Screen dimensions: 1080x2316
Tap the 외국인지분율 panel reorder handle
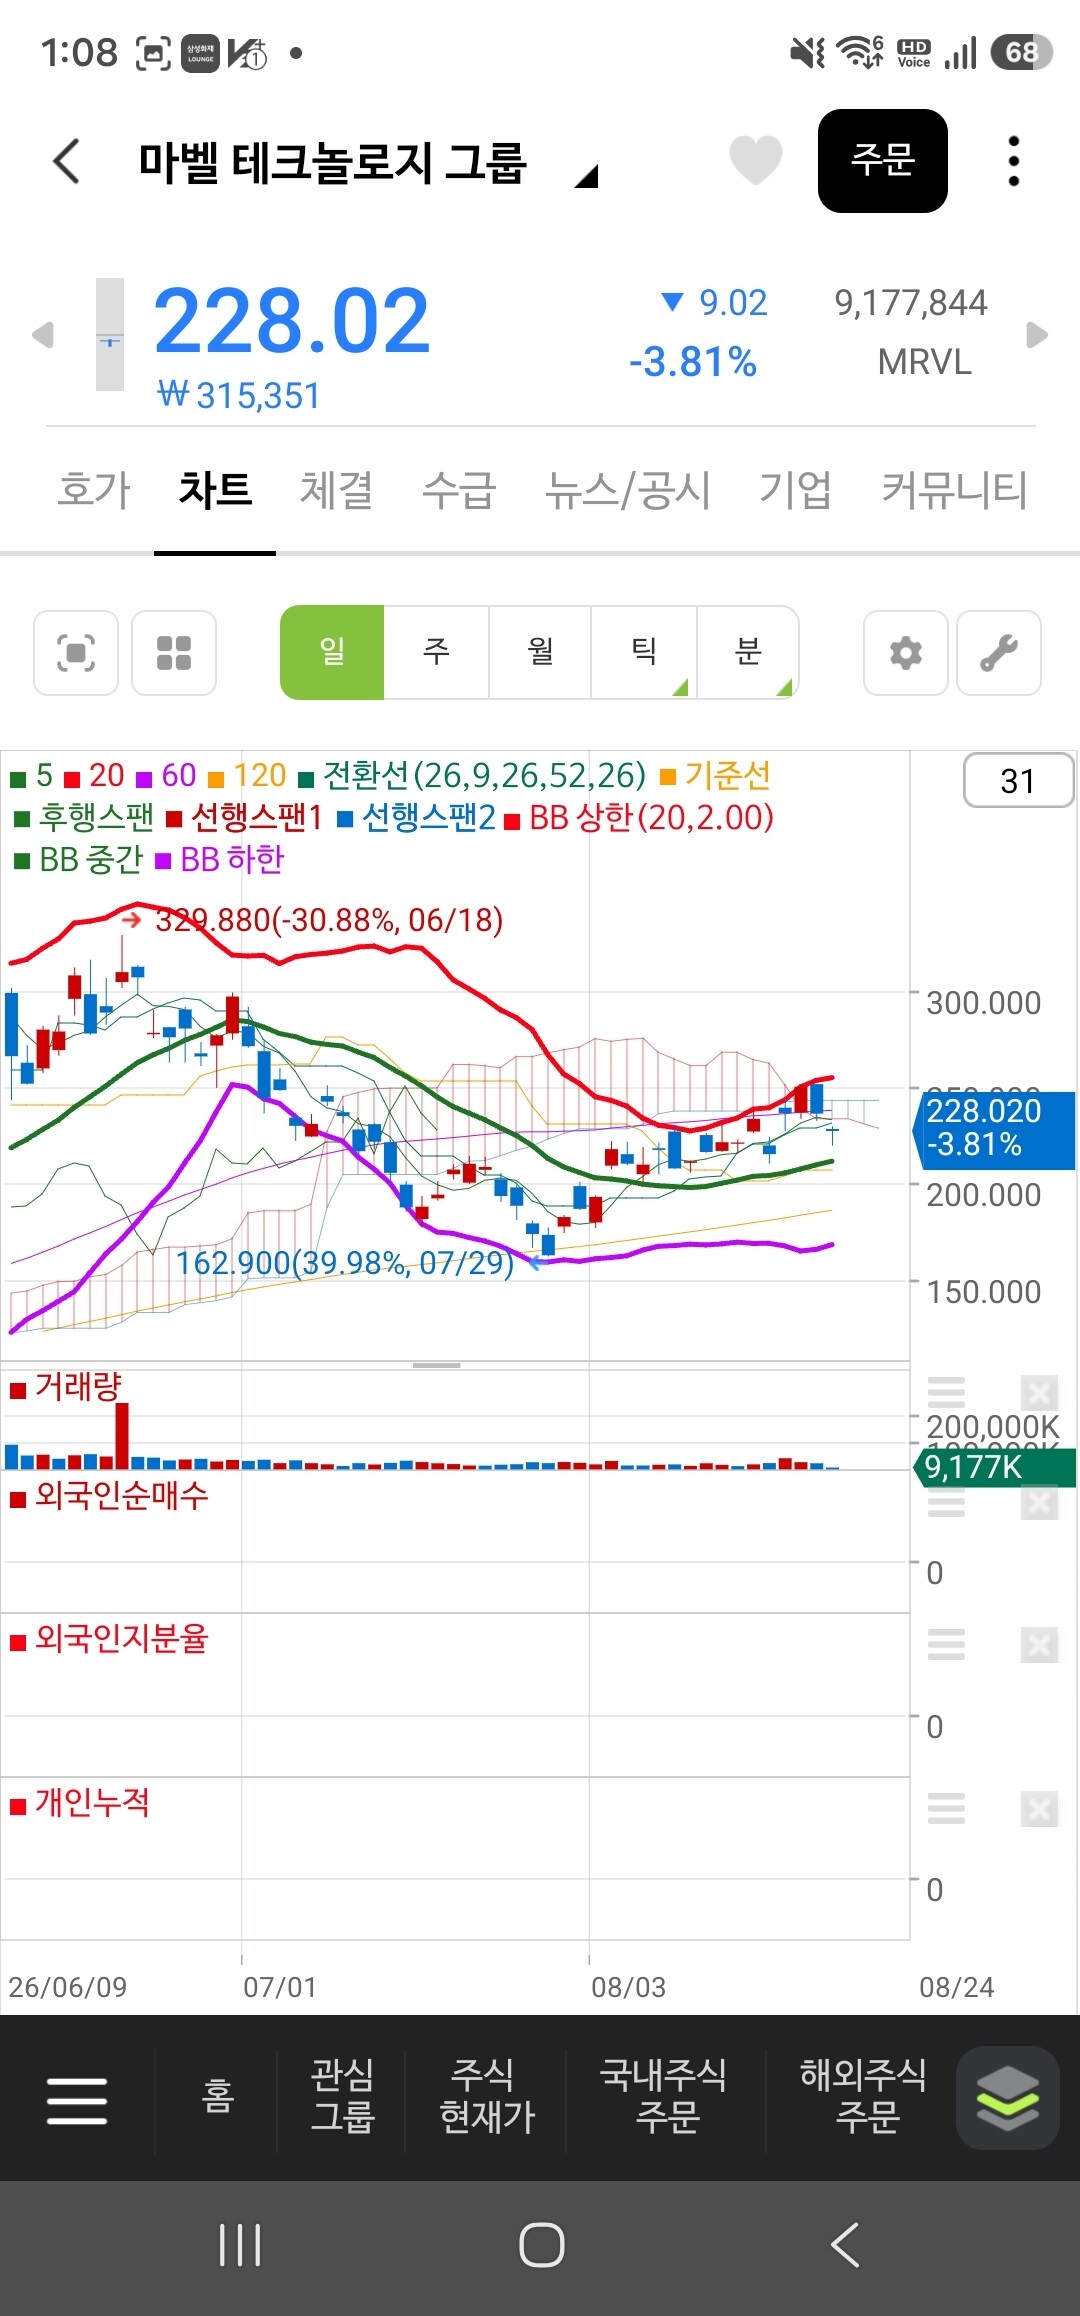coord(946,1644)
